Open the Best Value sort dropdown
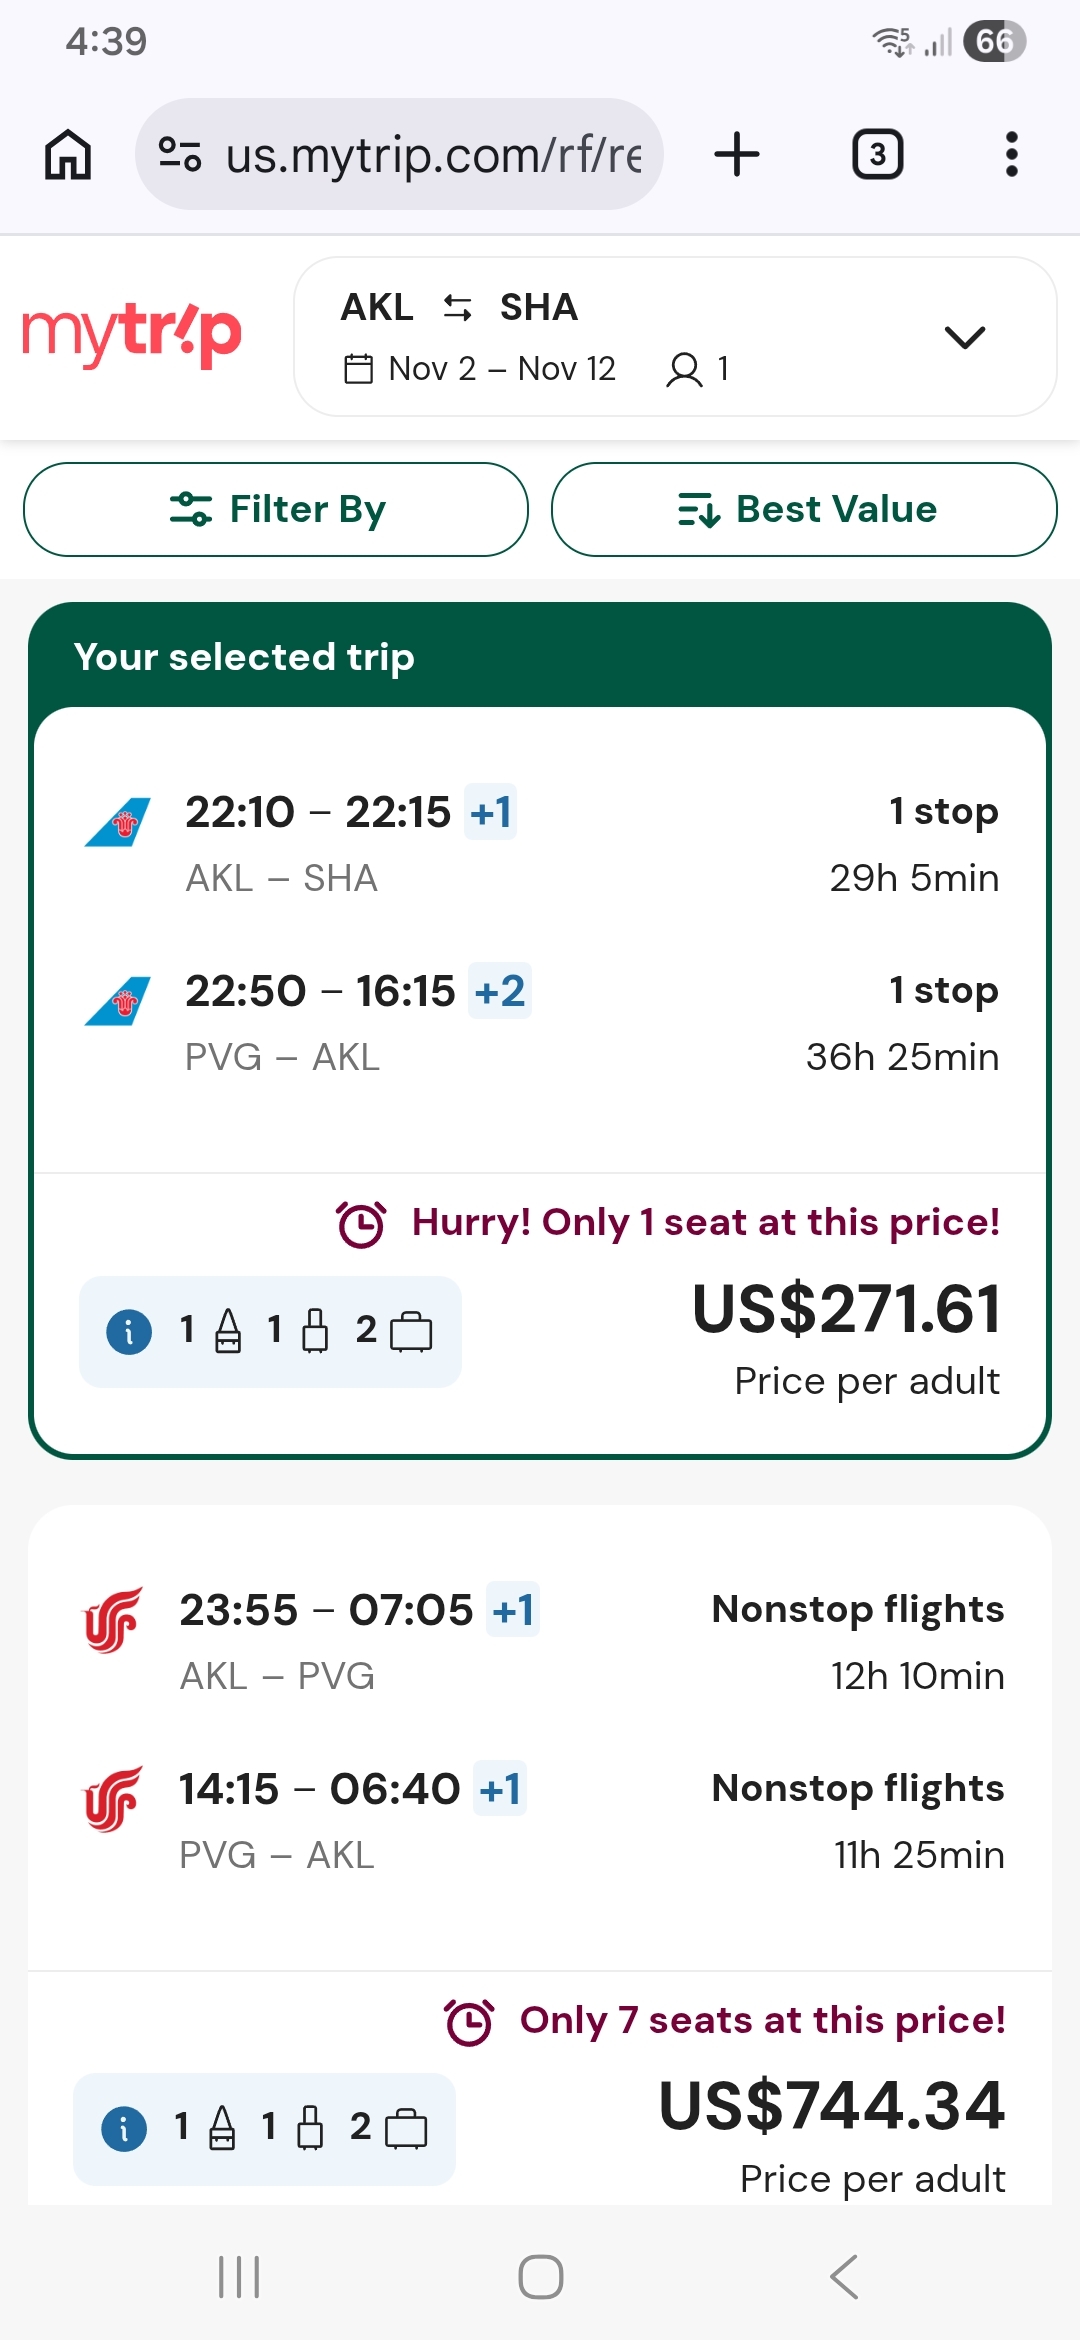Image resolution: width=1080 pixels, height=2340 pixels. 804,509
